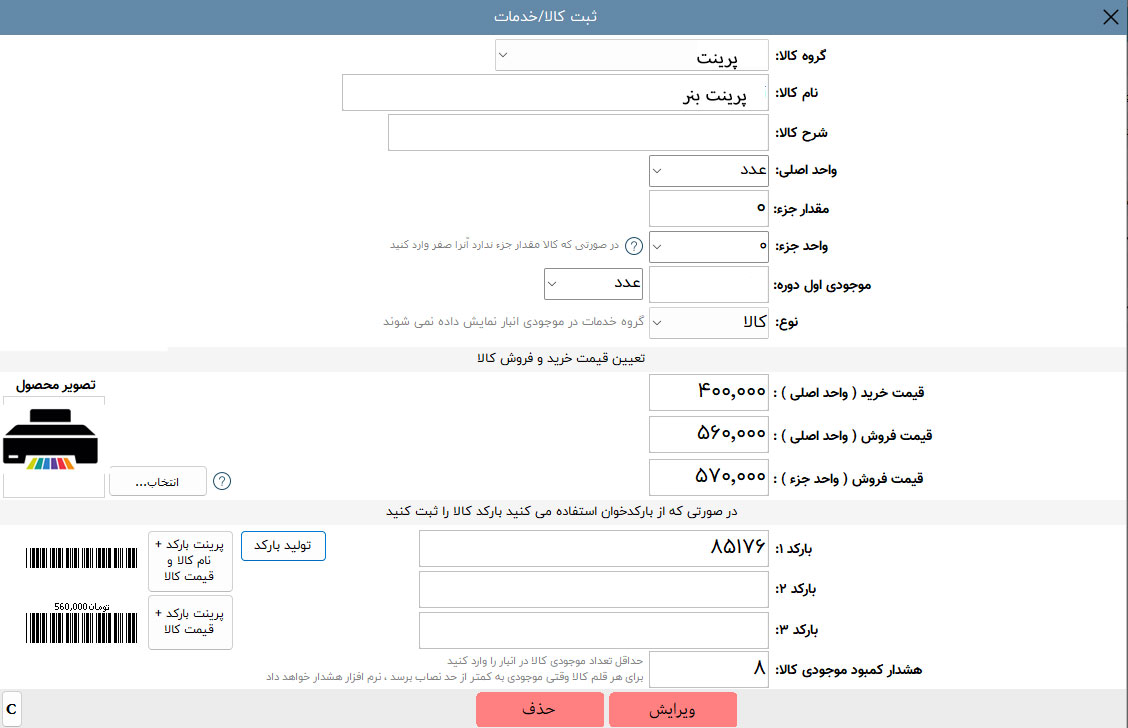Click the بارکد ۱ field showing ۸۵۱۷۶

point(593,549)
